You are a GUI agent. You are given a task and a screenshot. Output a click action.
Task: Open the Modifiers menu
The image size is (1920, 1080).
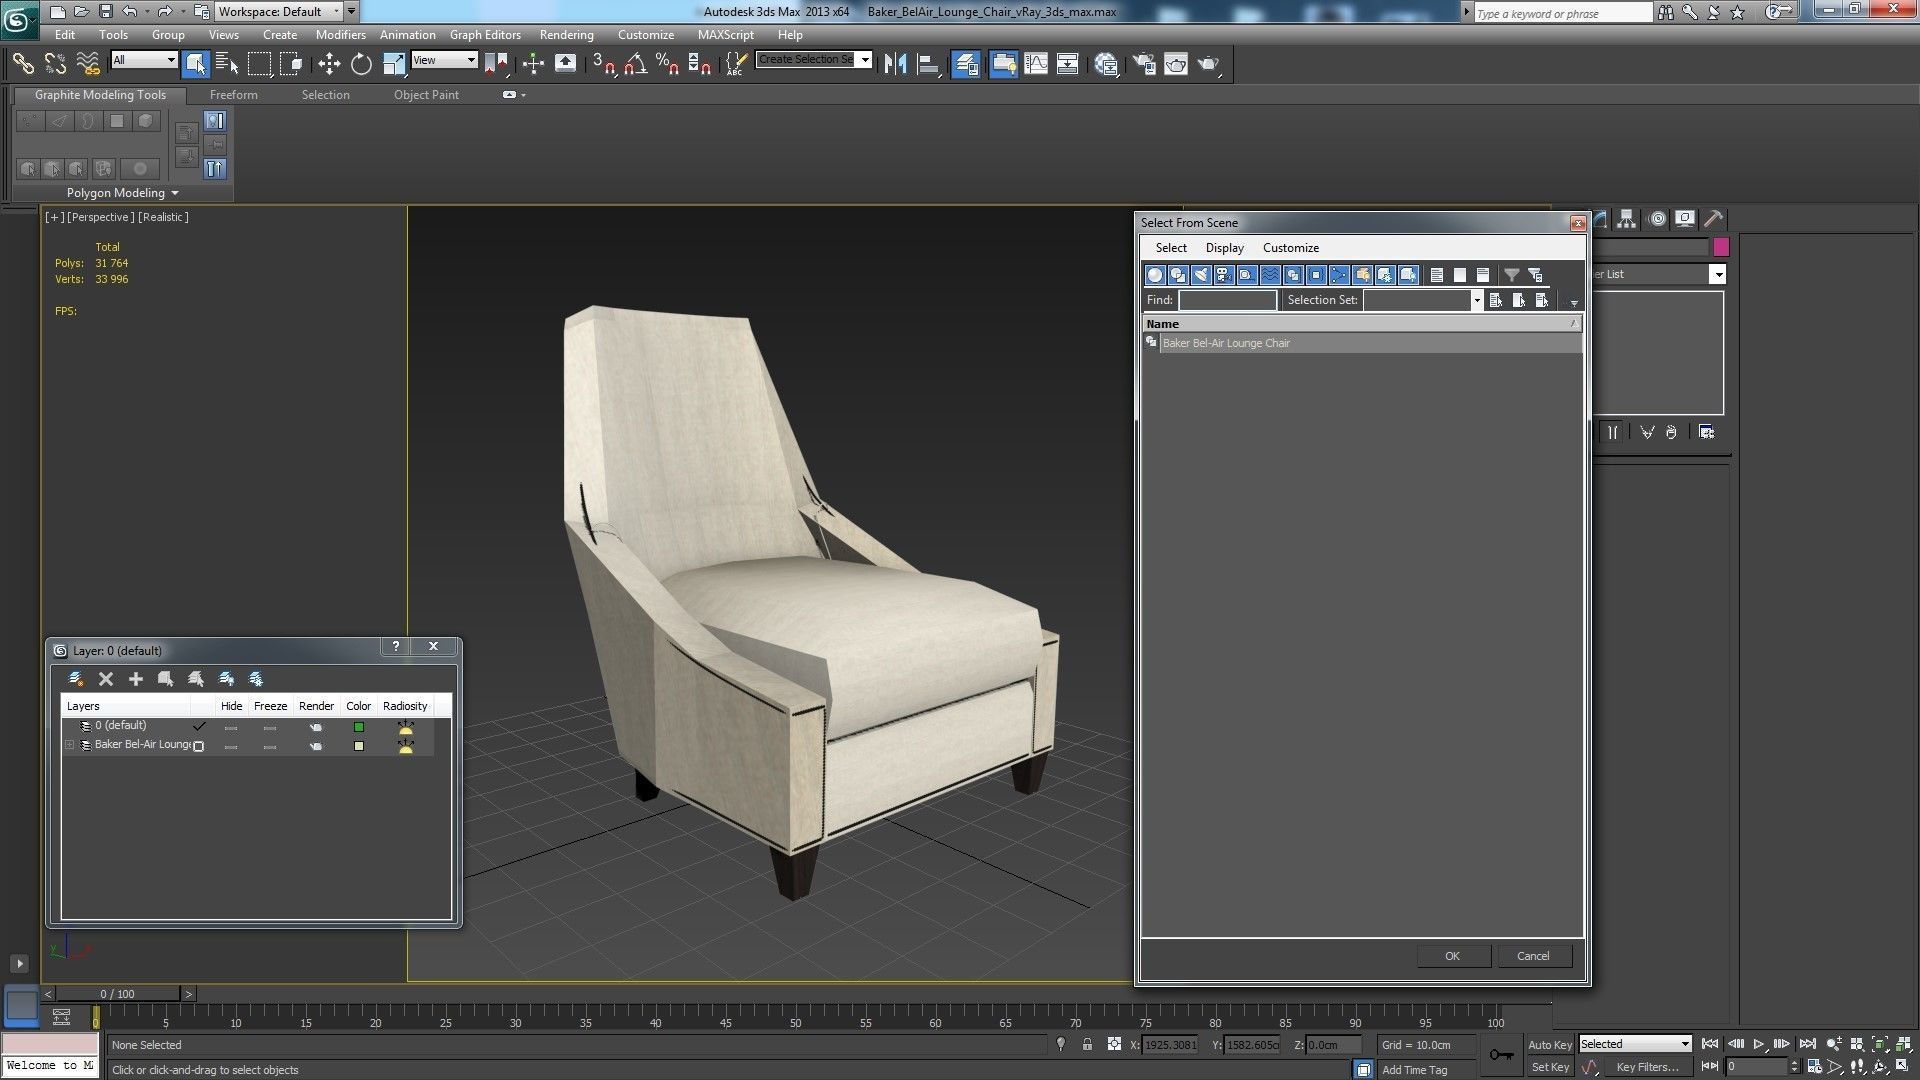(x=340, y=34)
